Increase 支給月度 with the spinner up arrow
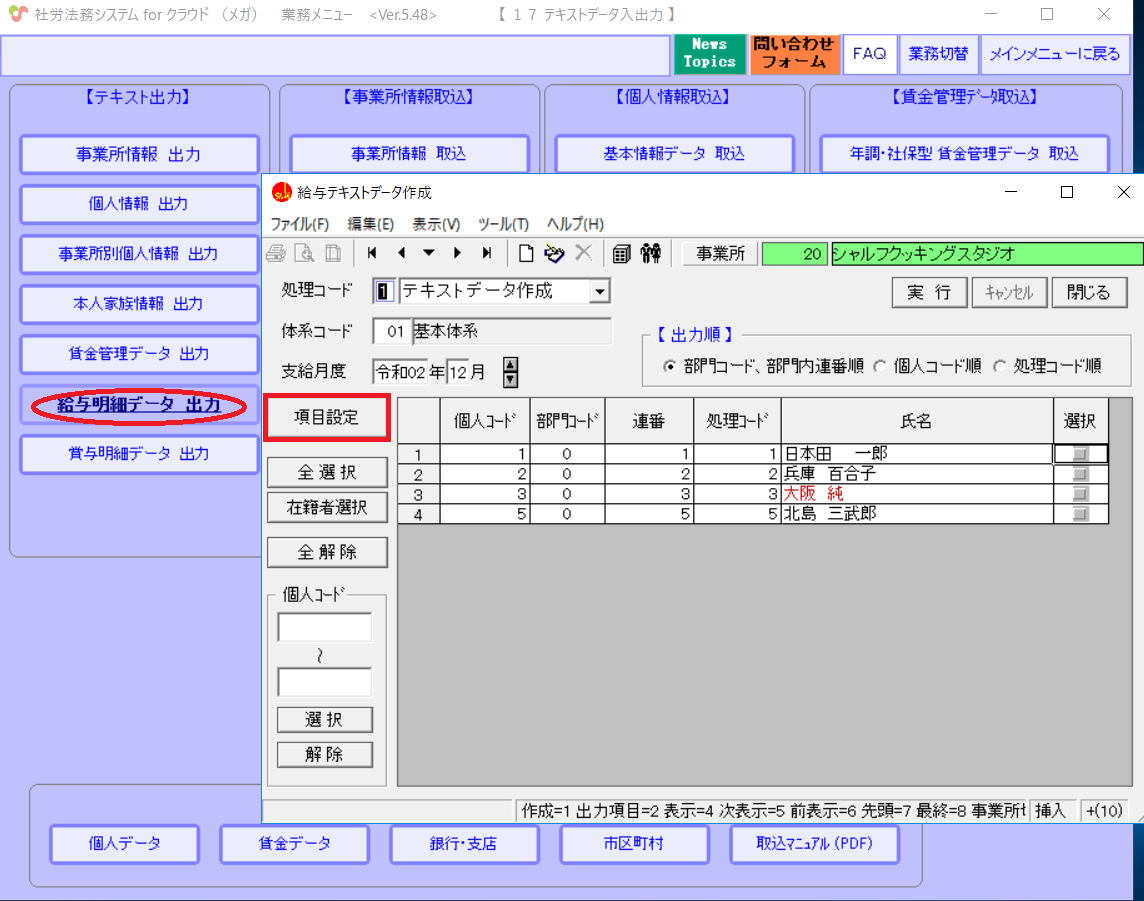Viewport: 1144px width, 901px height. coord(511,365)
